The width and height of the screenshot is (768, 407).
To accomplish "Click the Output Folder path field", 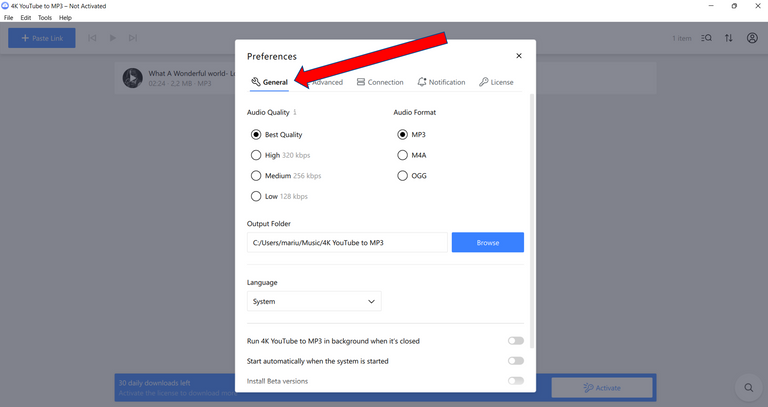I will pyautogui.click(x=347, y=242).
